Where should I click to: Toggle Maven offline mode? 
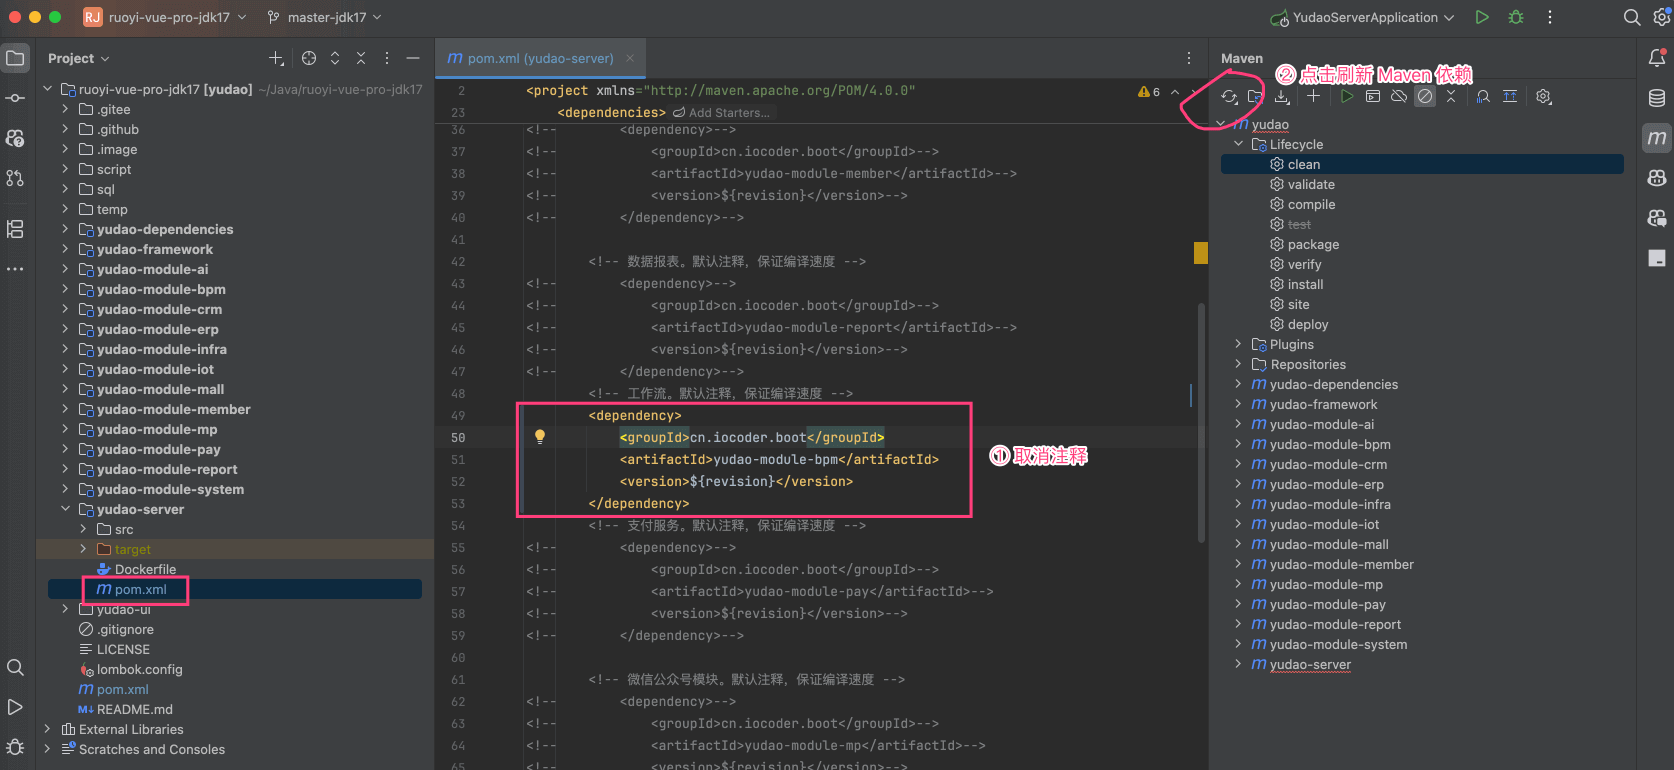1399,97
